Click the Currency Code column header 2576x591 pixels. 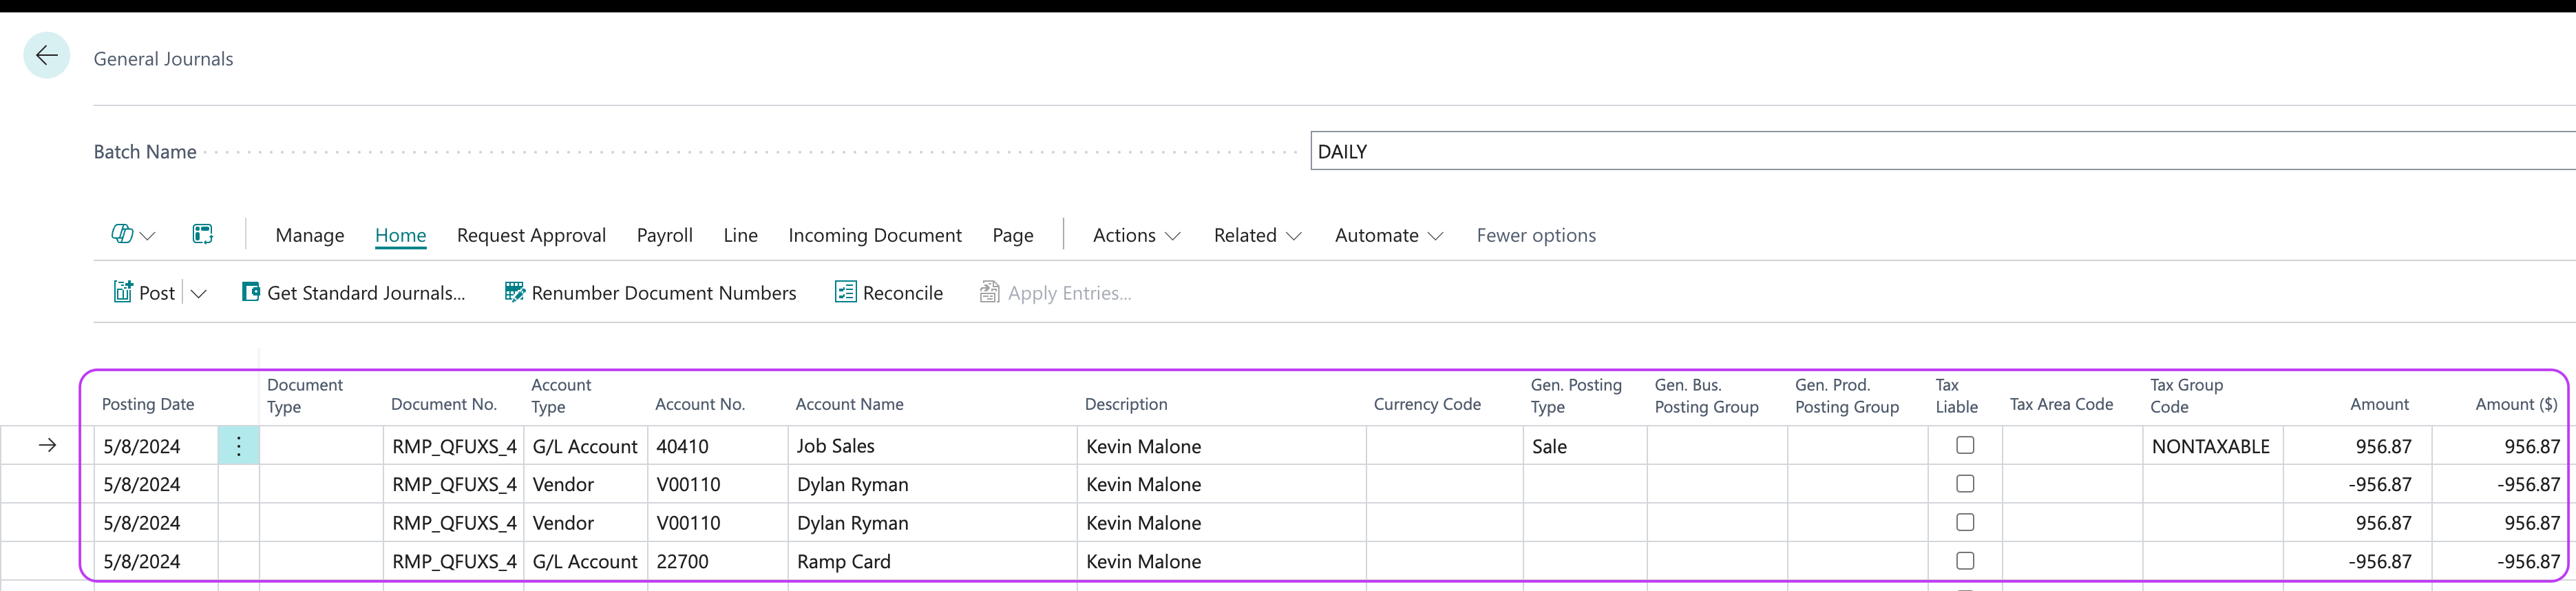pos(1426,404)
